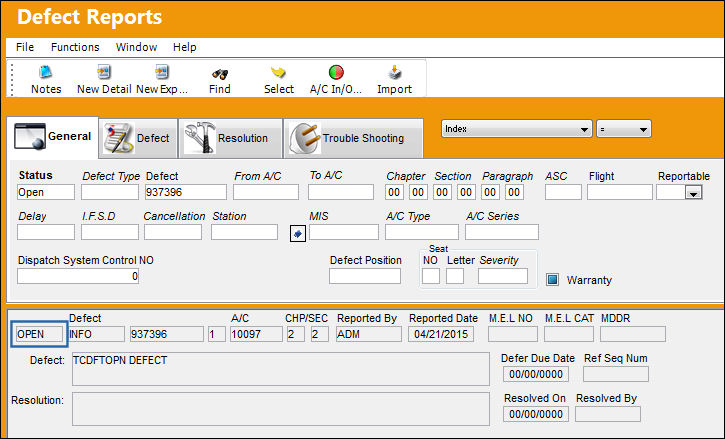Click the Defer Due Date field
This screenshot has height=439, width=725.
tap(536, 374)
